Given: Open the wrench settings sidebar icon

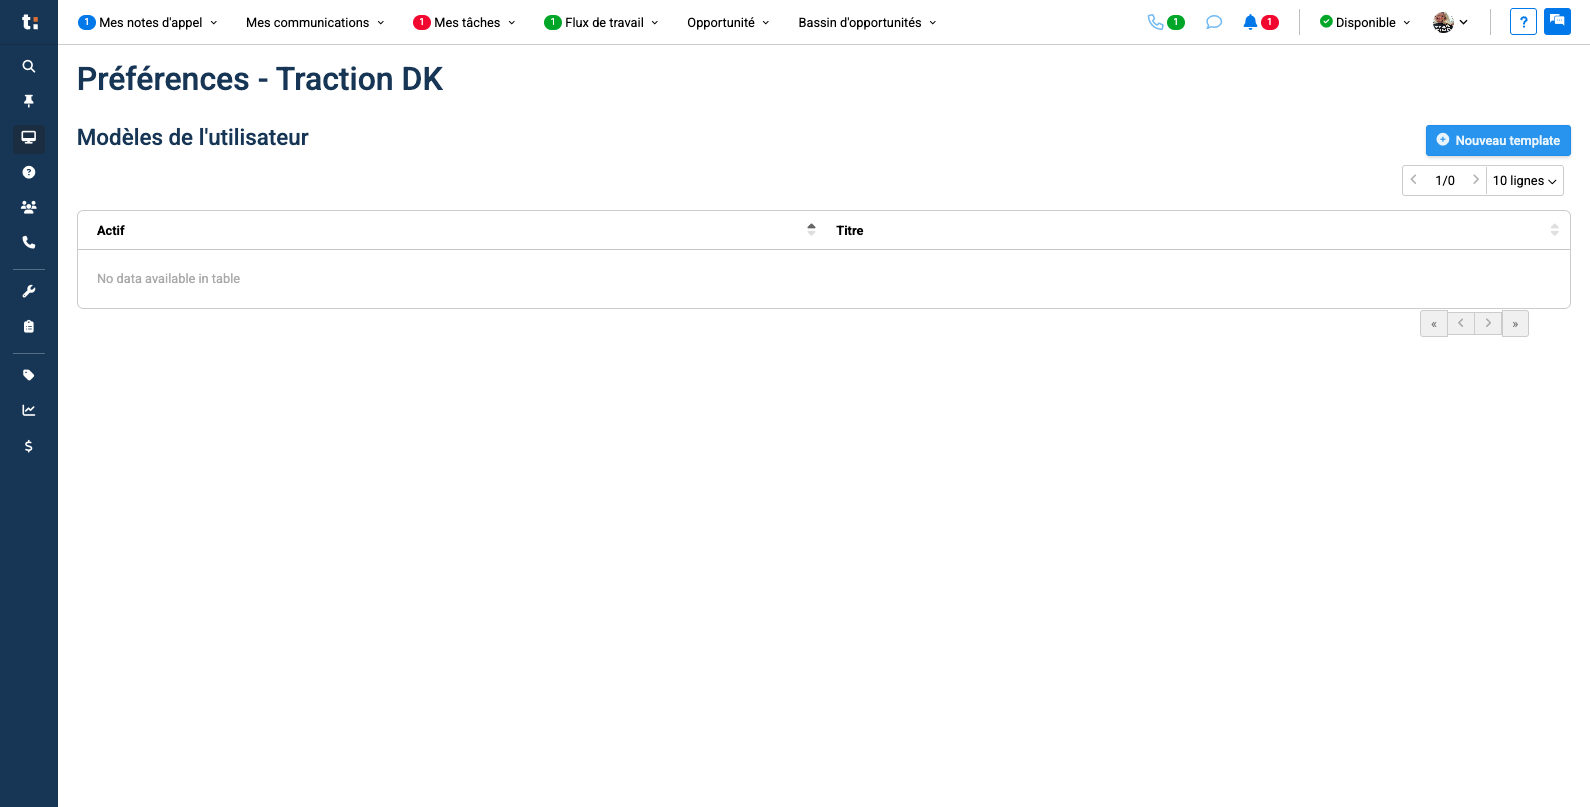Looking at the screenshot, I should tap(29, 291).
